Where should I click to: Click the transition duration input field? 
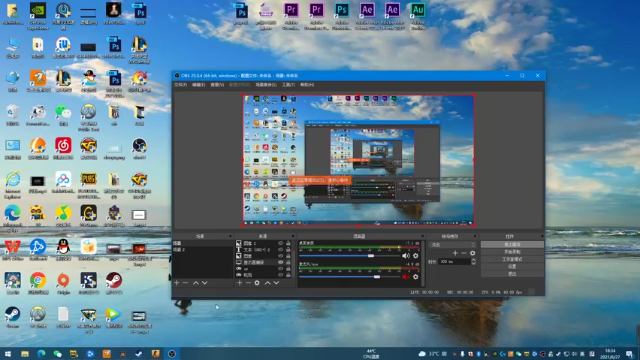tap(454, 262)
